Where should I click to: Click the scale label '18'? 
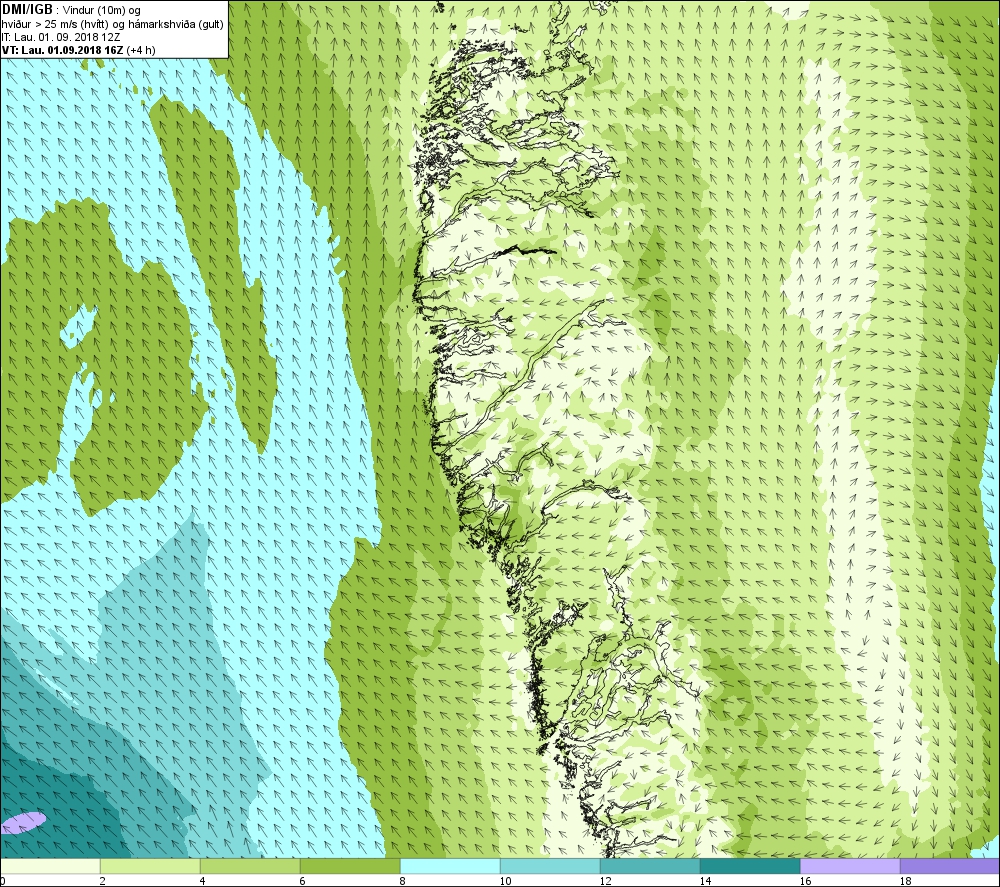pyautogui.click(x=906, y=881)
